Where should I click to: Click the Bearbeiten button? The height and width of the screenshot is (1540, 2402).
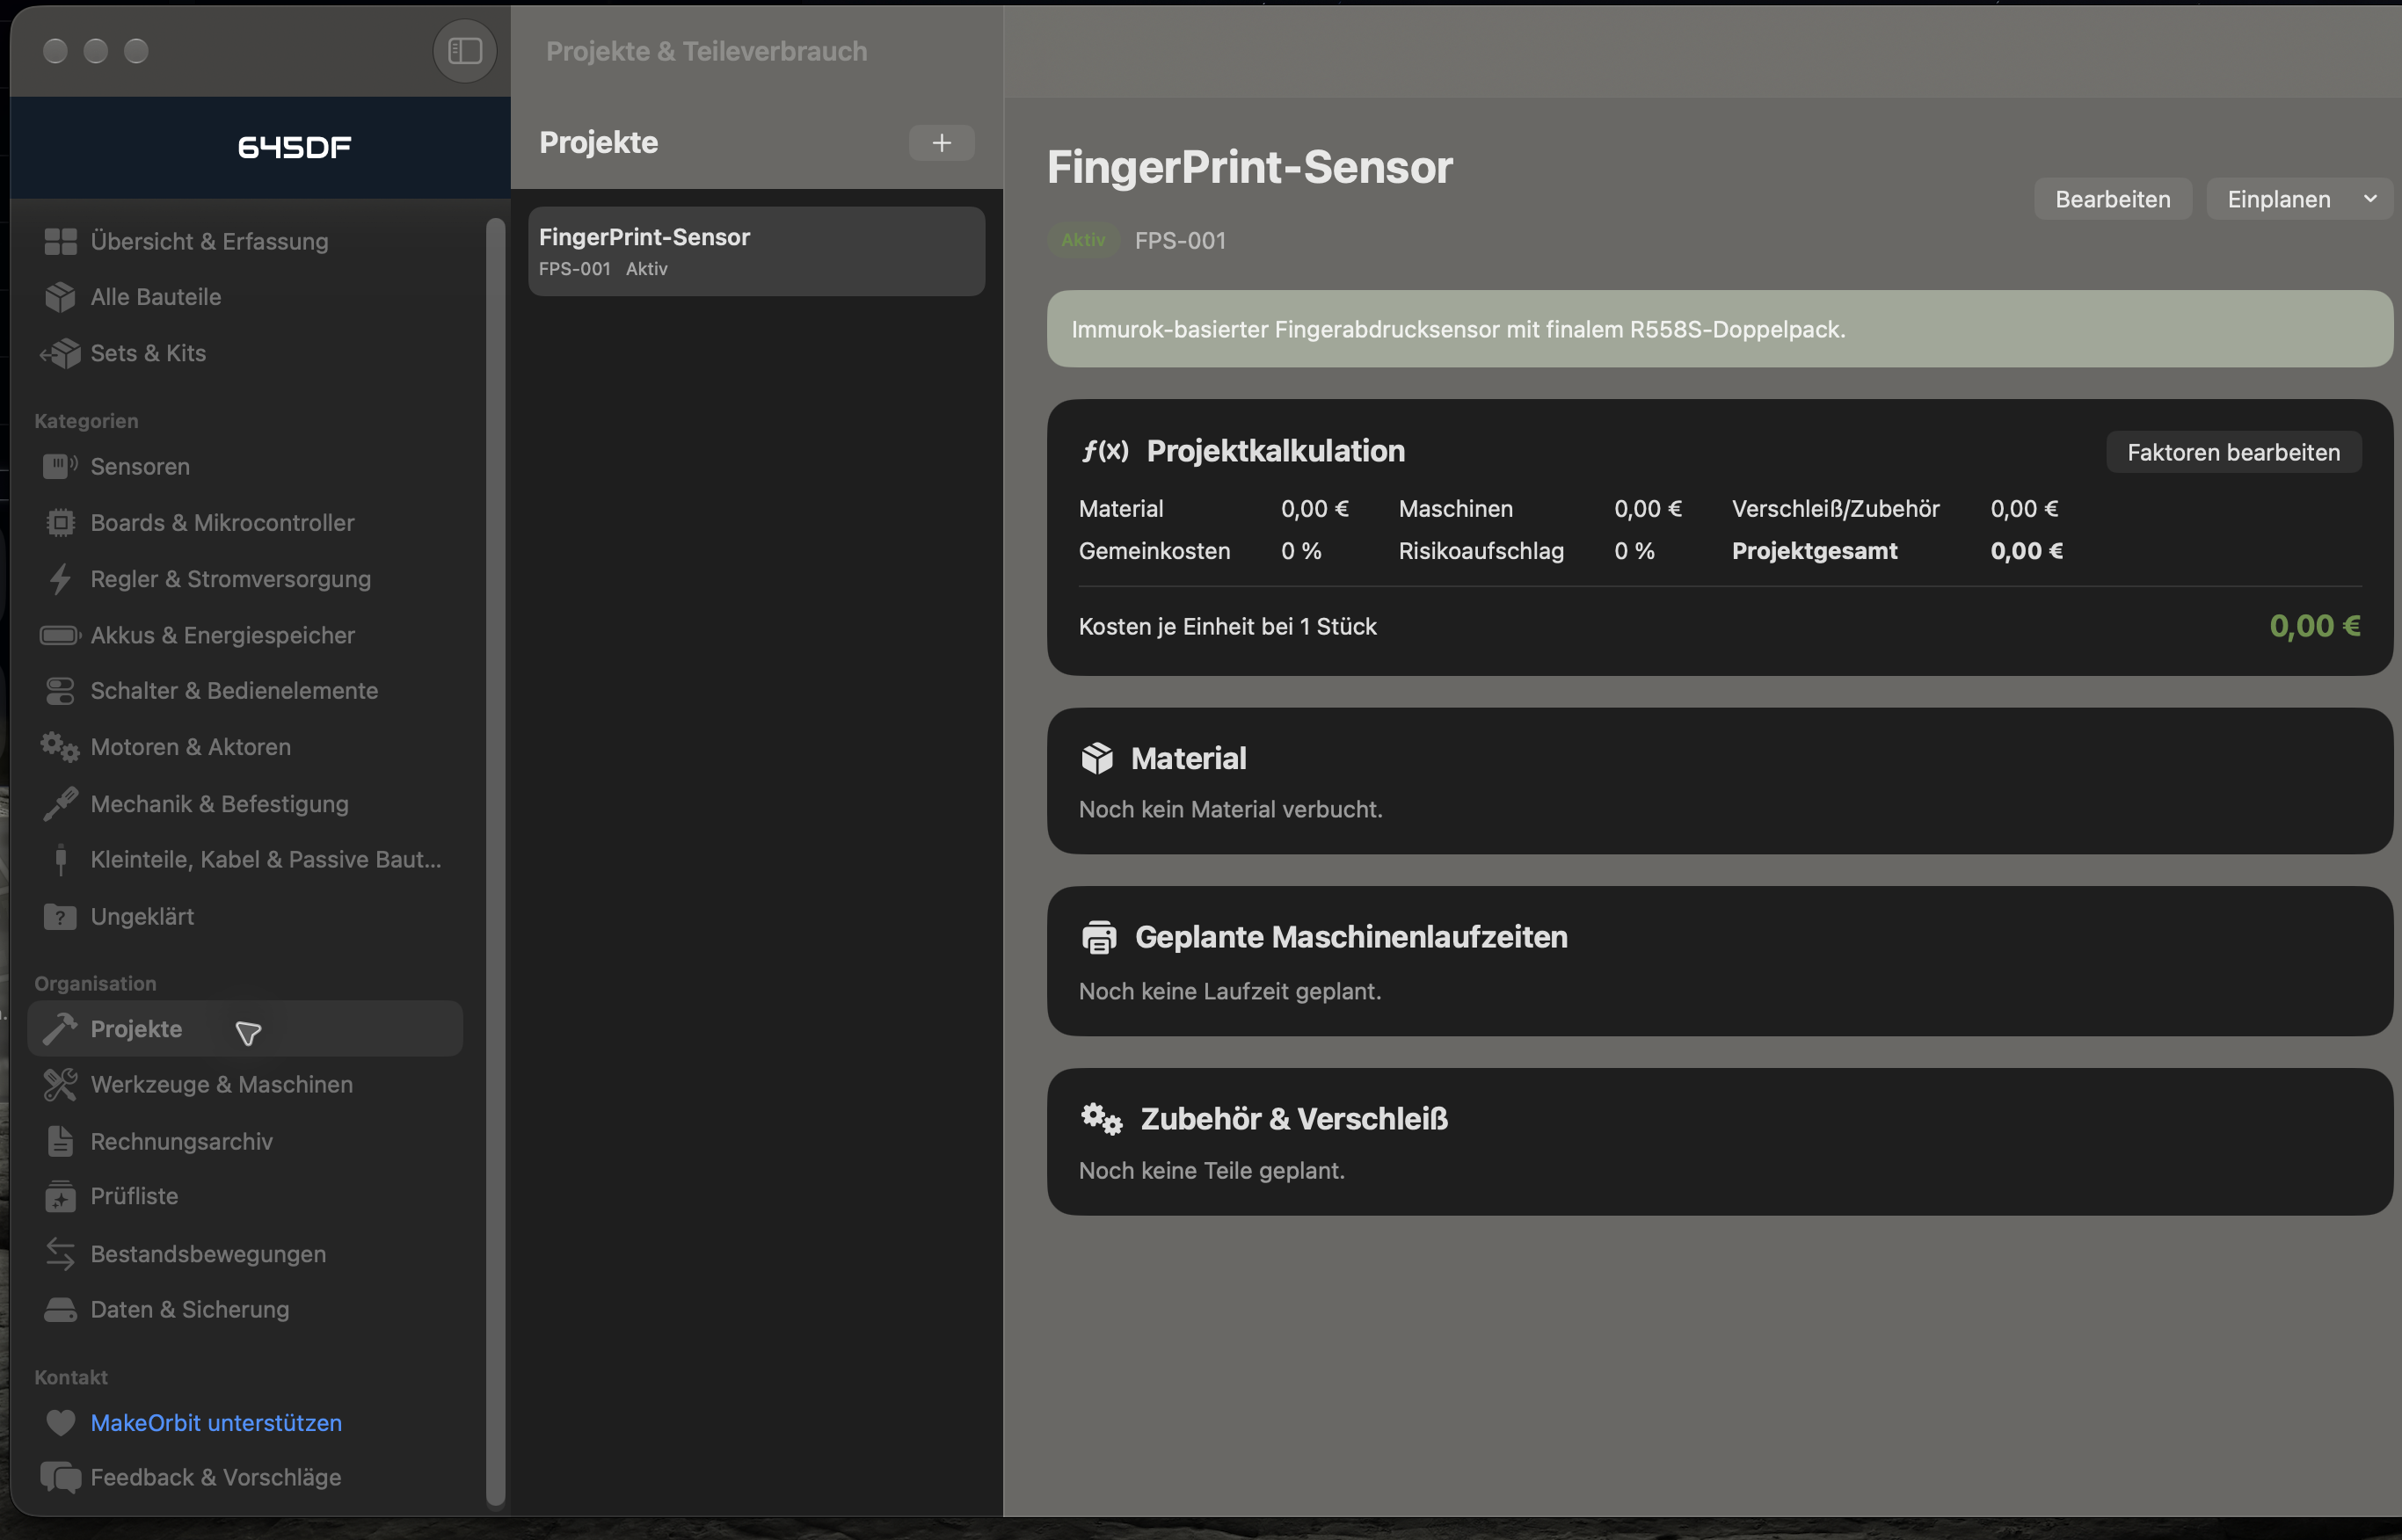pyautogui.click(x=2112, y=199)
